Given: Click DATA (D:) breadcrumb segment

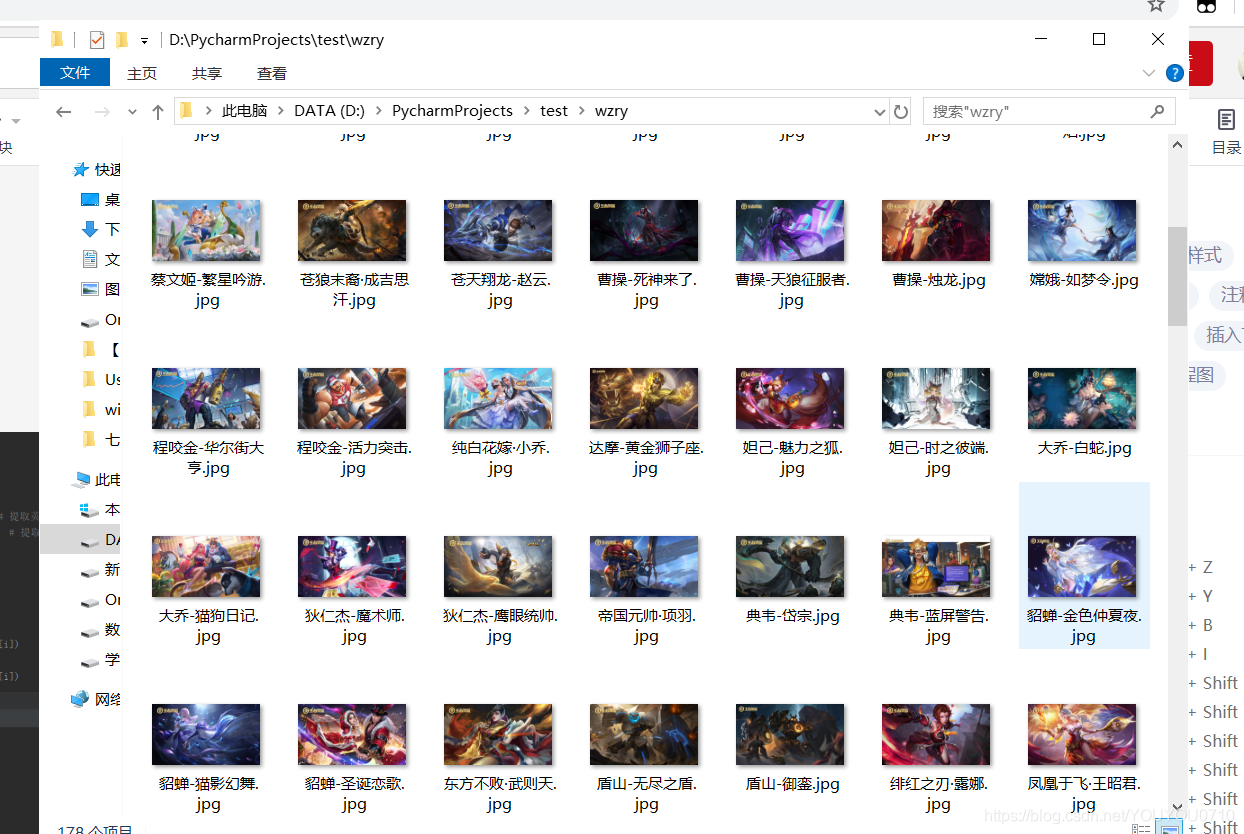Looking at the screenshot, I should point(329,111).
